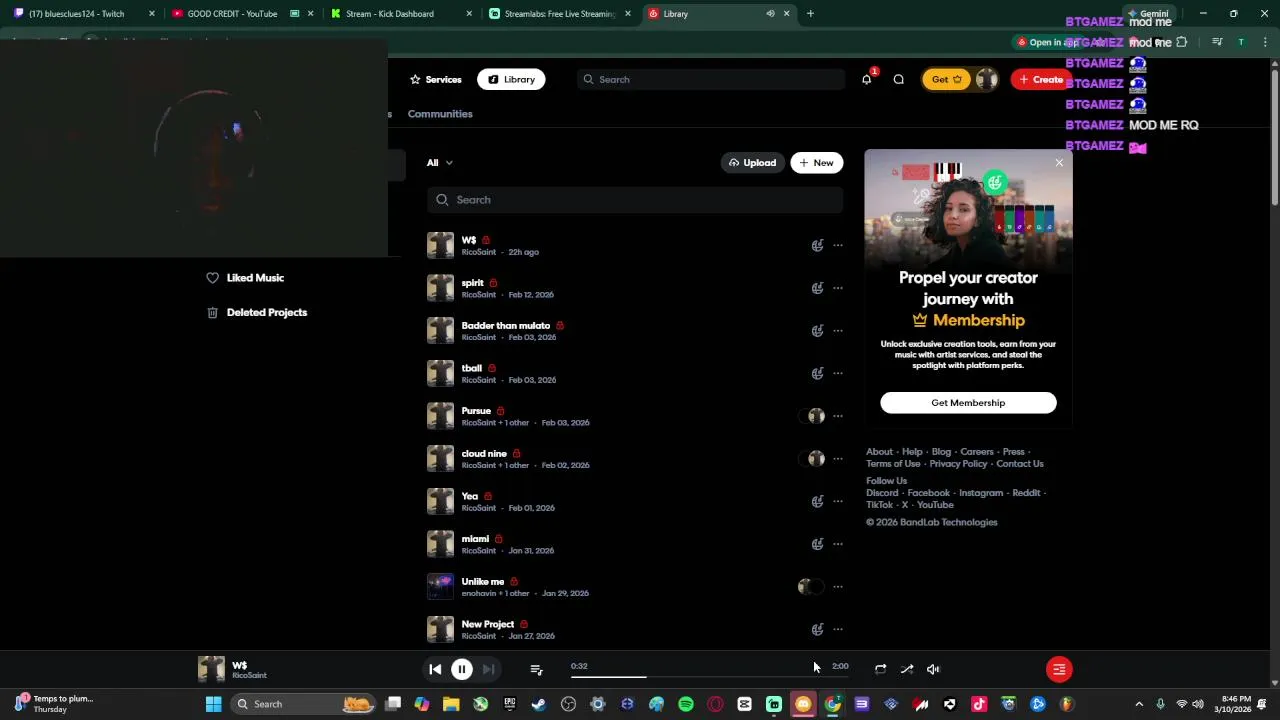This screenshot has height=720, width=1280.
Task: Open the chat messages icon
Action: pos(898,79)
